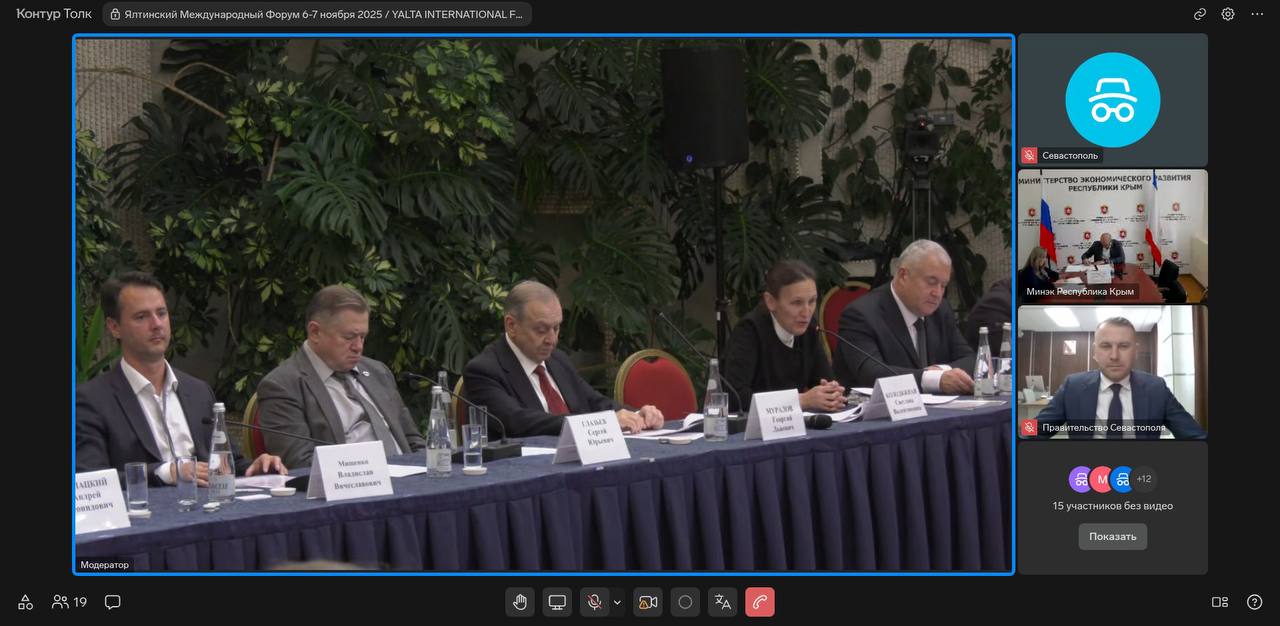Viewport: 1280px width, 626px height.
Task: Raise hand using the hand icon
Action: [520, 602]
